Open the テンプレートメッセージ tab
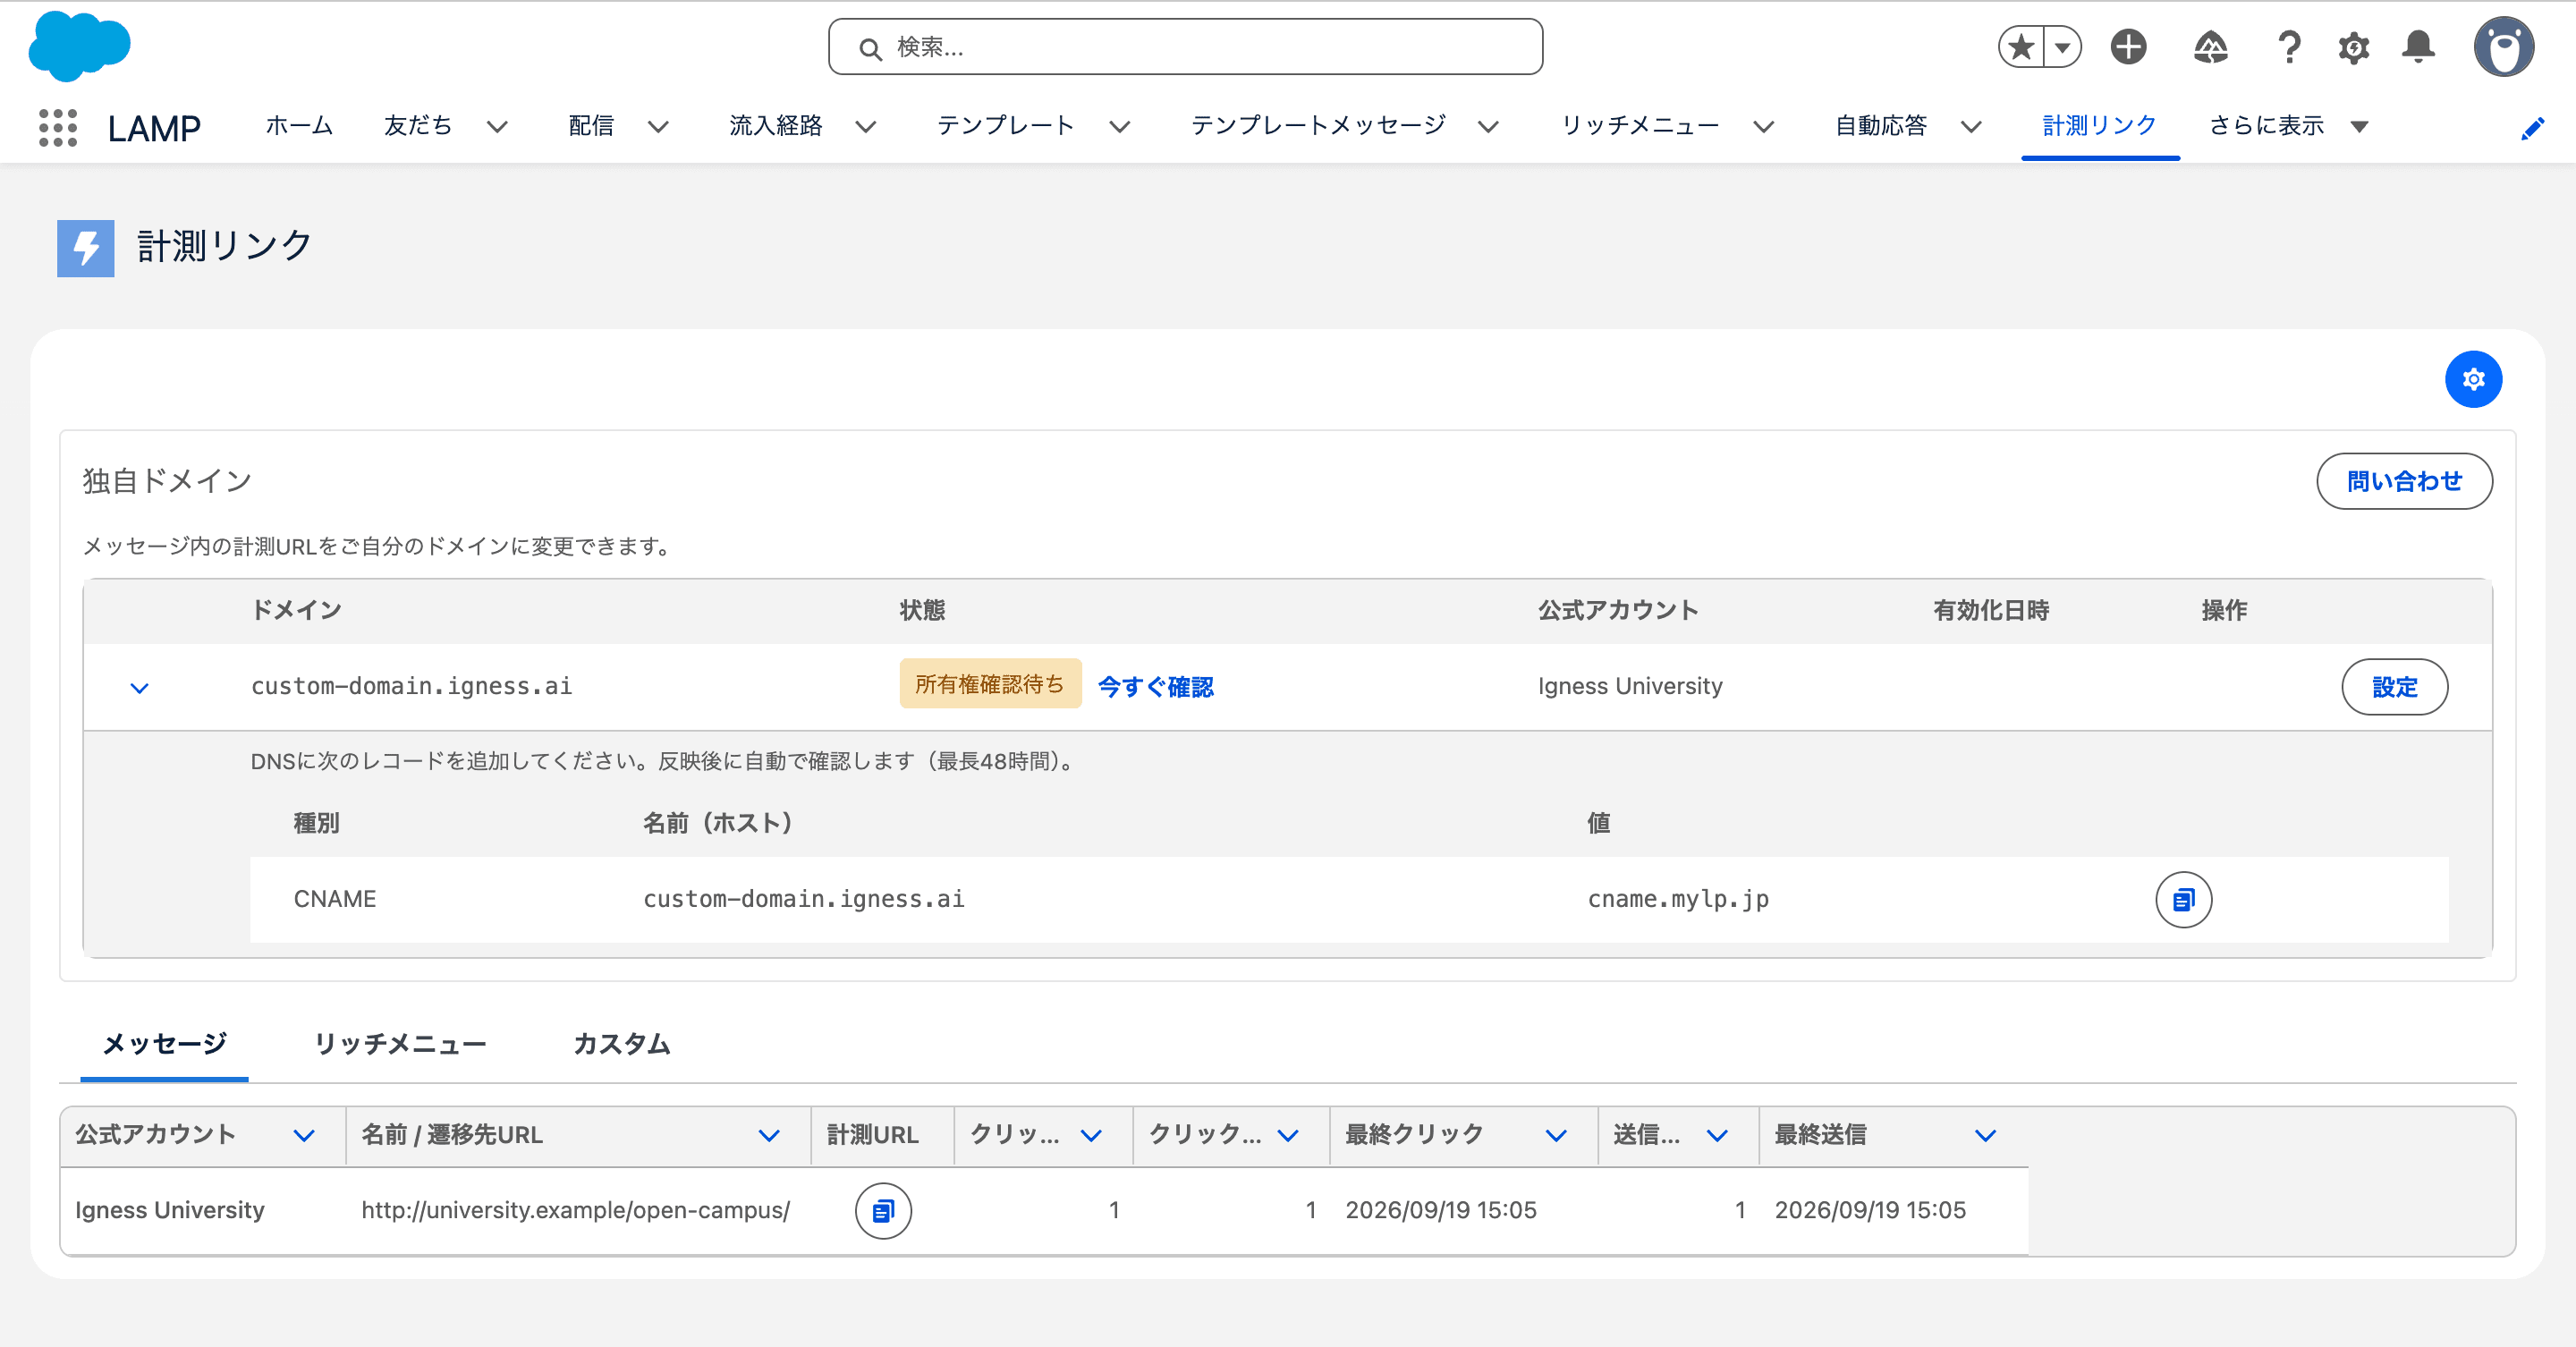Screen dimensions: 2576x1347 coord(1318,126)
